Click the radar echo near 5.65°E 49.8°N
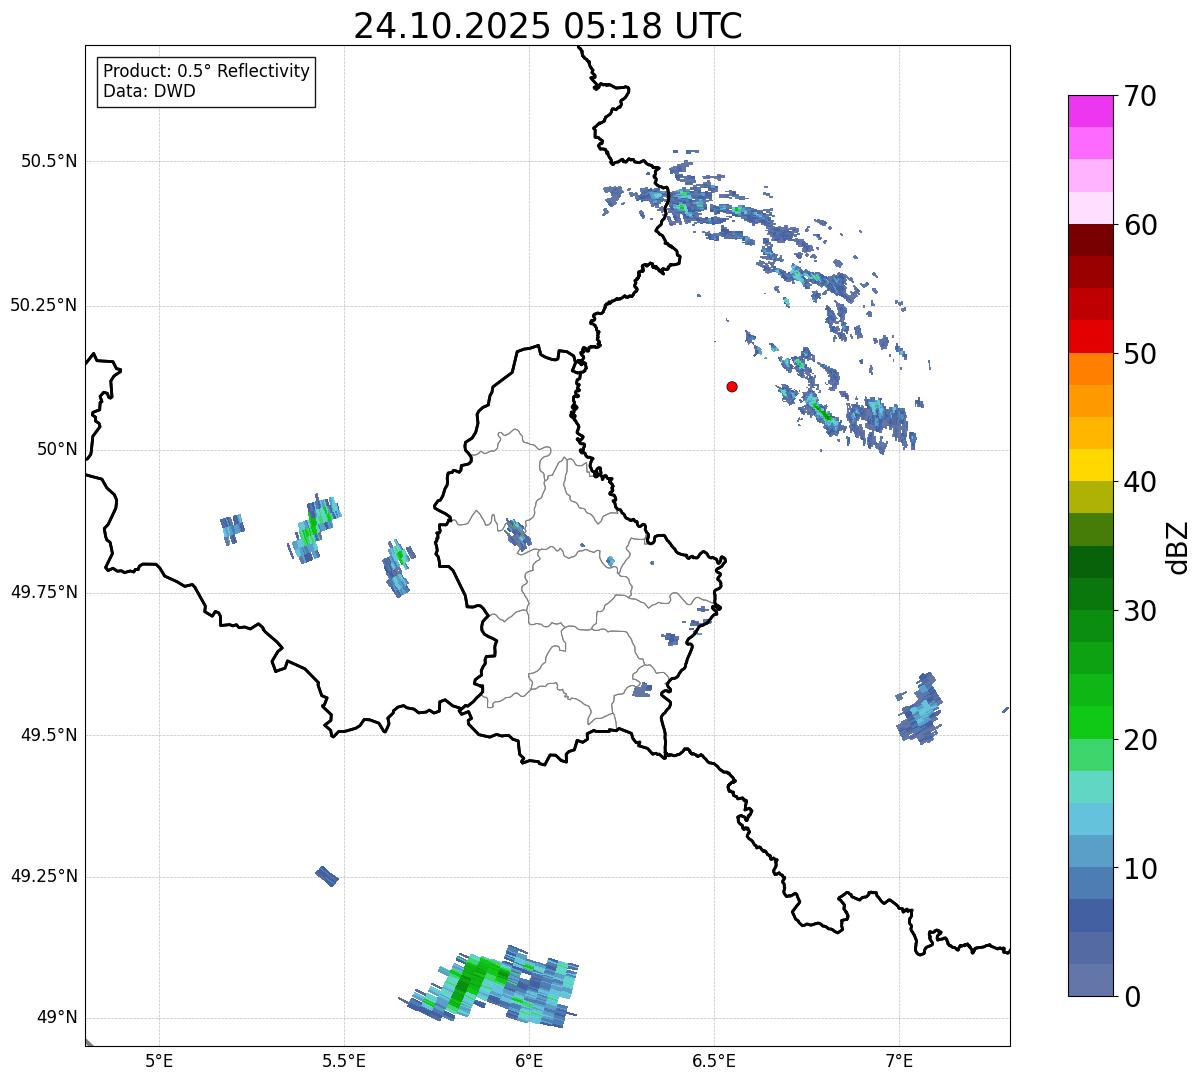Viewport: 1202px width, 1081px height. pos(397,568)
